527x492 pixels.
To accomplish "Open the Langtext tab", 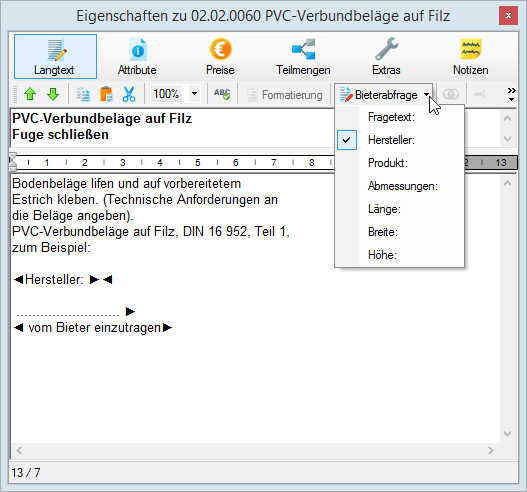I will pos(55,56).
